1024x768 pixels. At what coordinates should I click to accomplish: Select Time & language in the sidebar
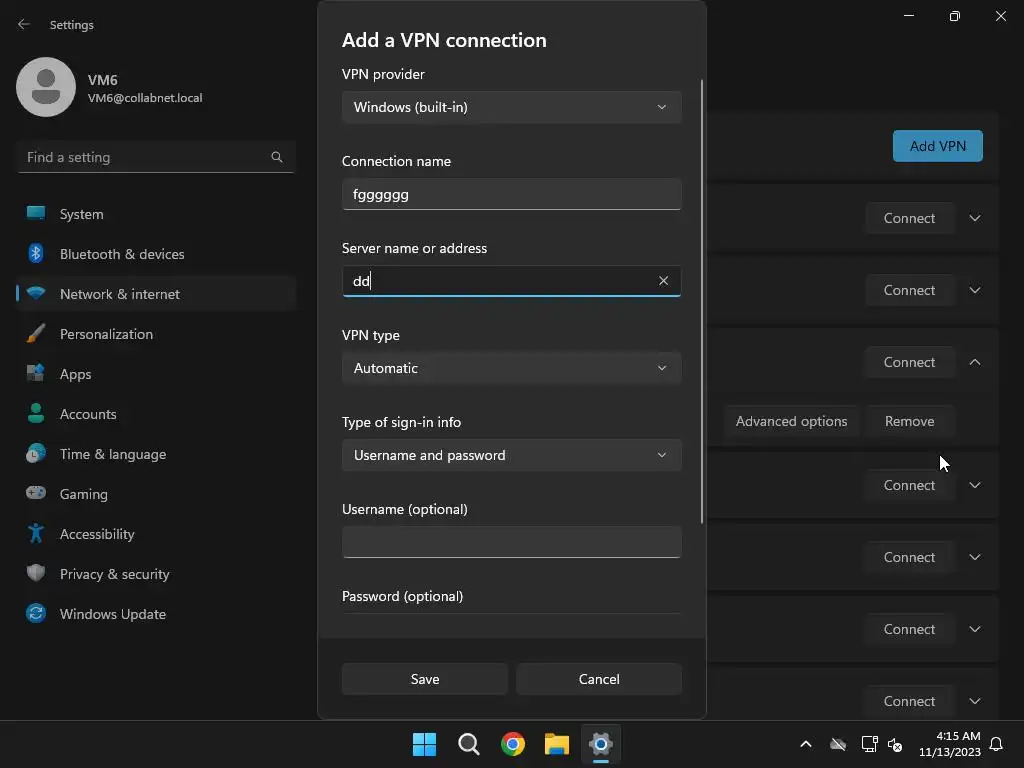pos(113,454)
